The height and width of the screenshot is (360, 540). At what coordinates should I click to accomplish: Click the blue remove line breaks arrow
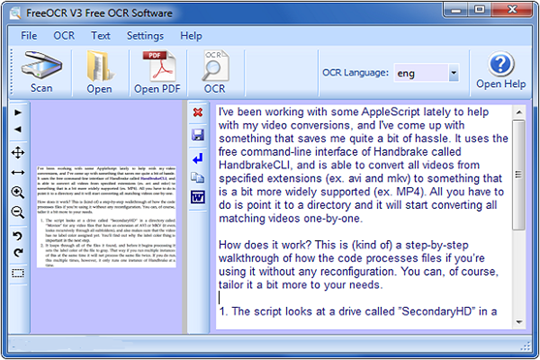[x=198, y=158]
